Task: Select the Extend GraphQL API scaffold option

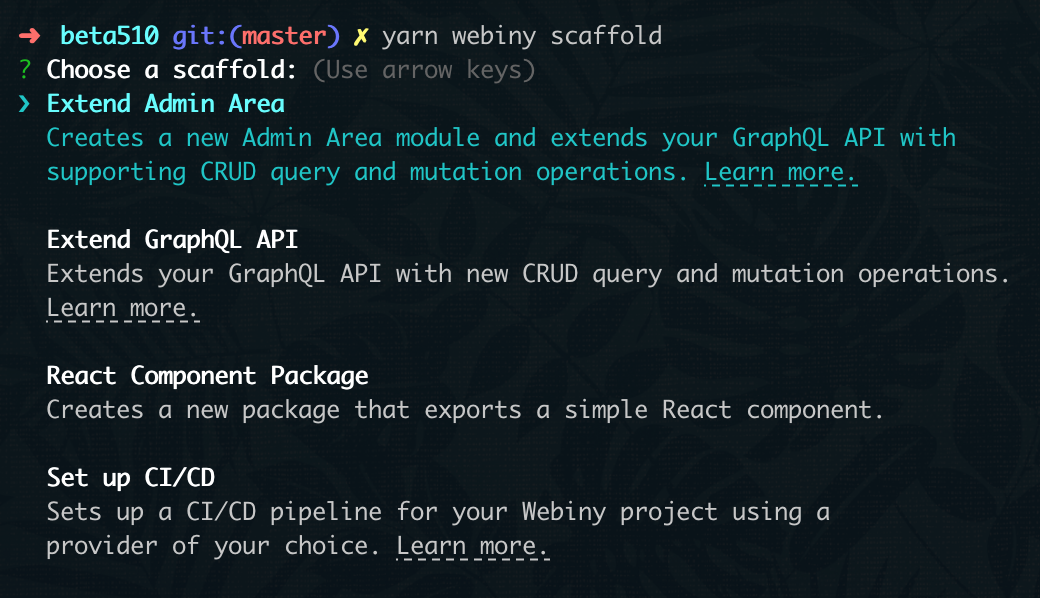Action: pos(172,240)
